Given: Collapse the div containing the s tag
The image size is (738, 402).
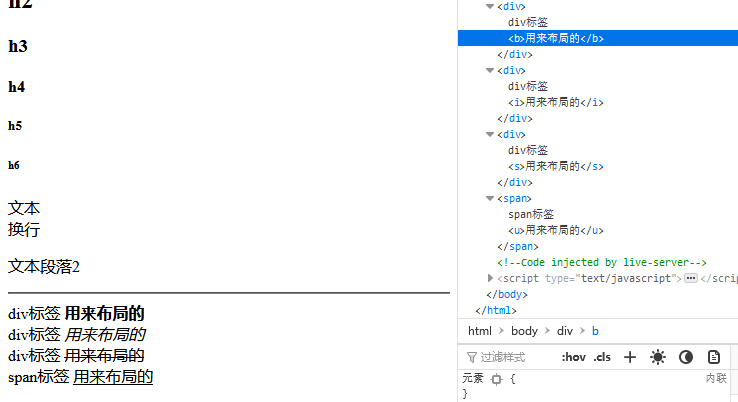Looking at the screenshot, I should tap(490, 135).
